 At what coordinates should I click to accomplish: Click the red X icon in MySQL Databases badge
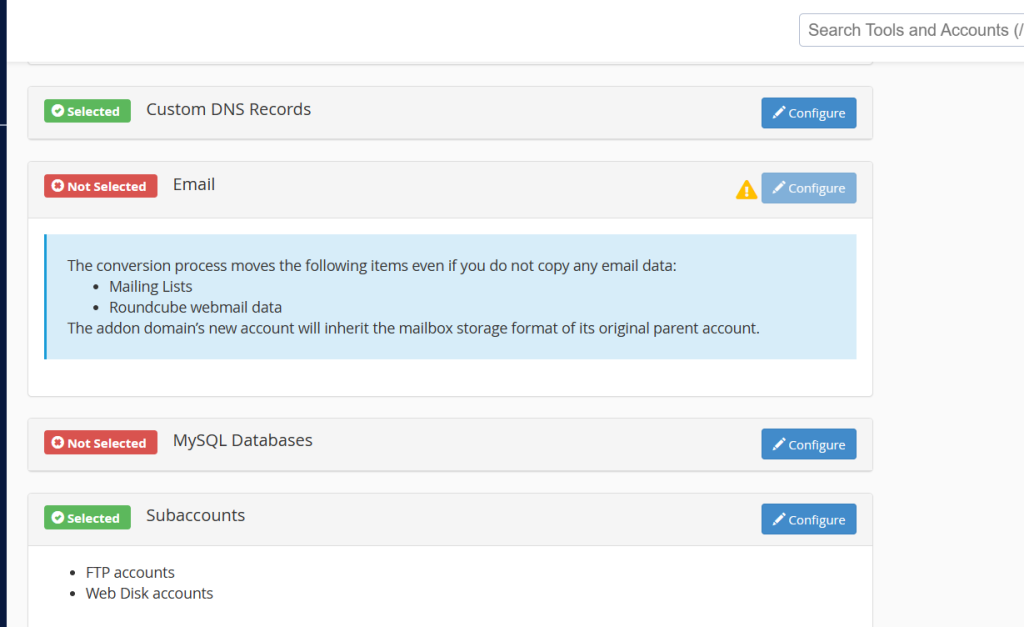(x=57, y=443)
